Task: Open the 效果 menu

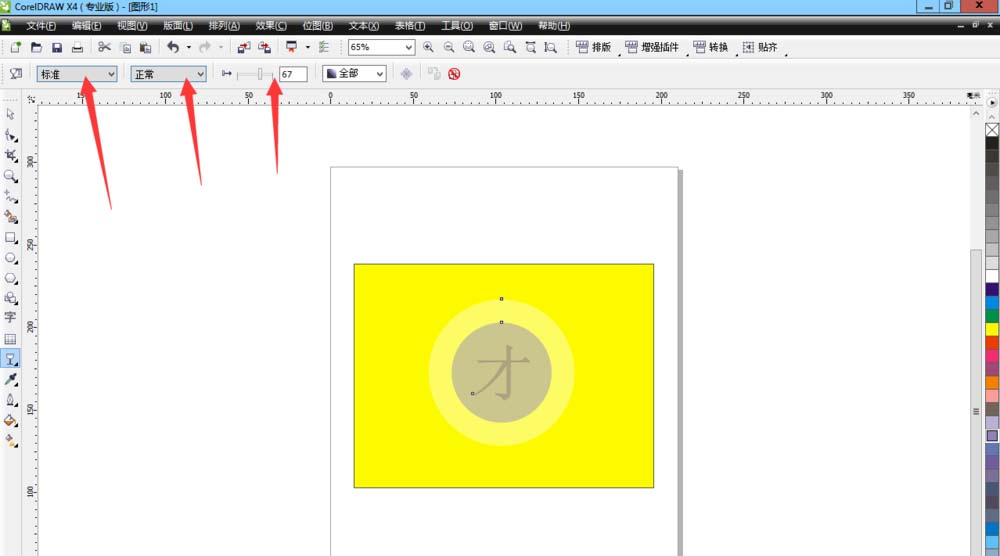Action: pyautogui.click(x=270, y=26)
